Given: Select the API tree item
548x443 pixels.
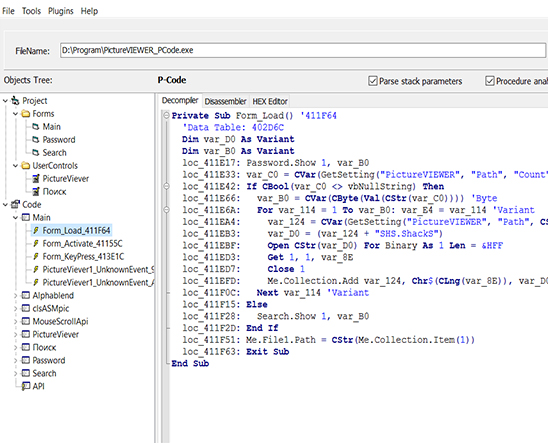Looking at the screenshot, I should coord(38,386).
